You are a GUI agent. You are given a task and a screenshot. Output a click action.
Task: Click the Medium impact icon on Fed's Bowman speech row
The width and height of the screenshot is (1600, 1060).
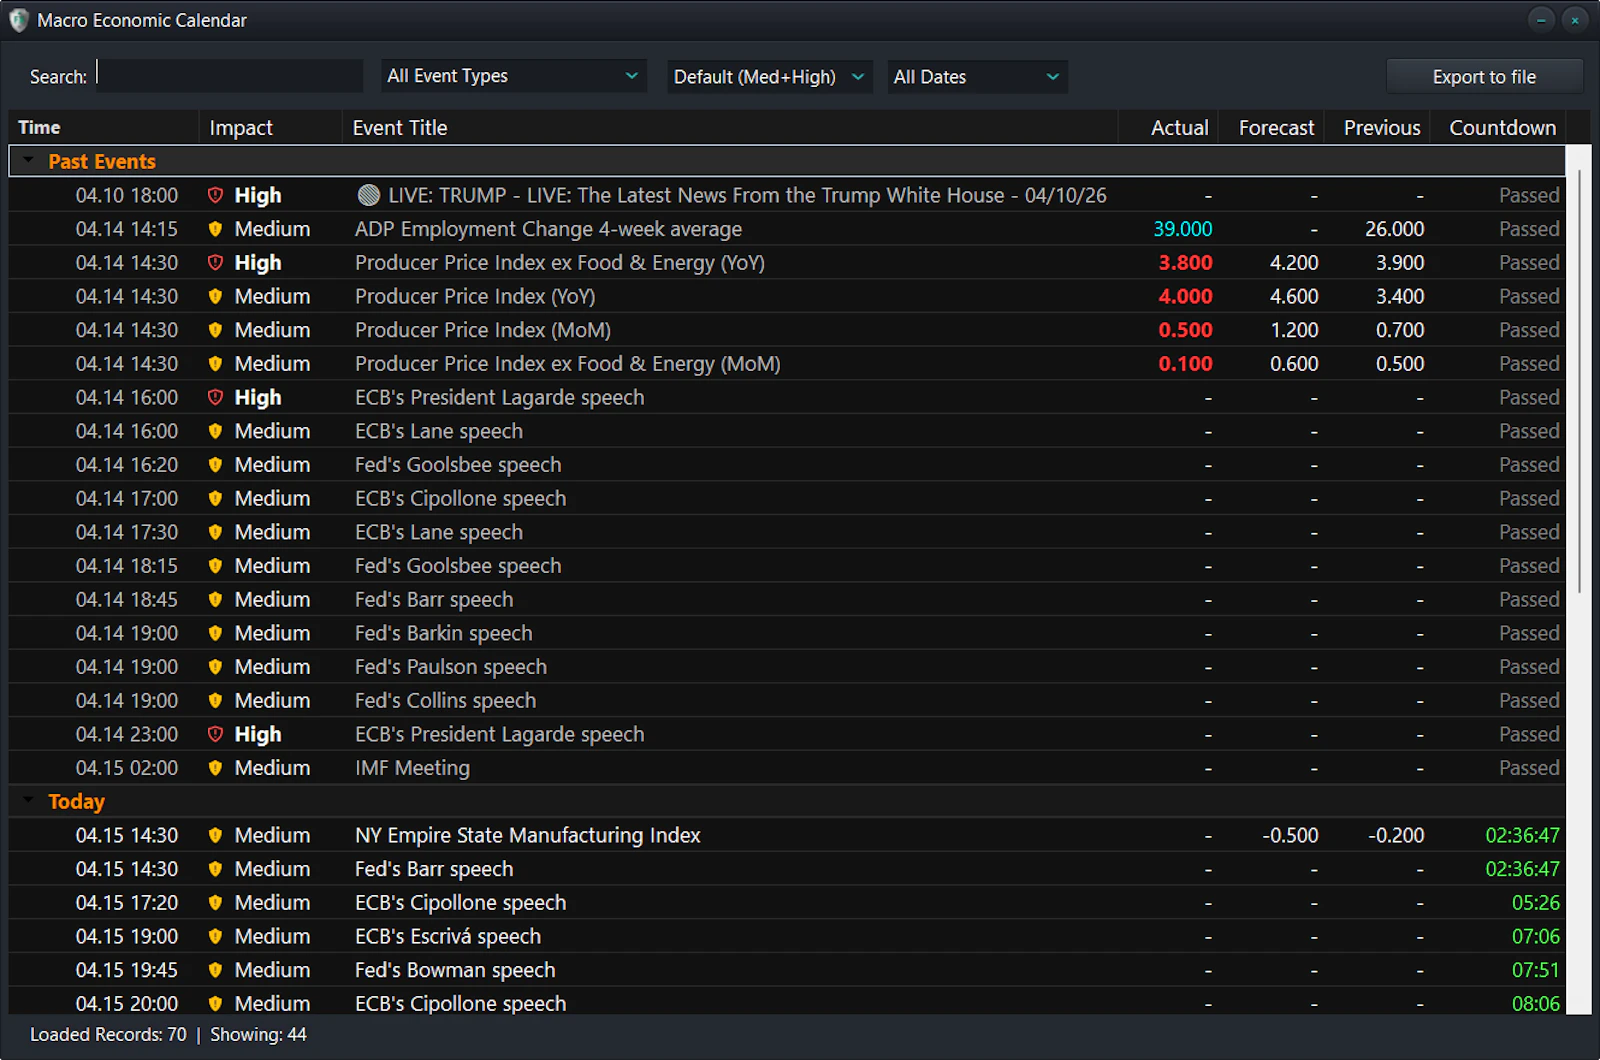(215, 969)
